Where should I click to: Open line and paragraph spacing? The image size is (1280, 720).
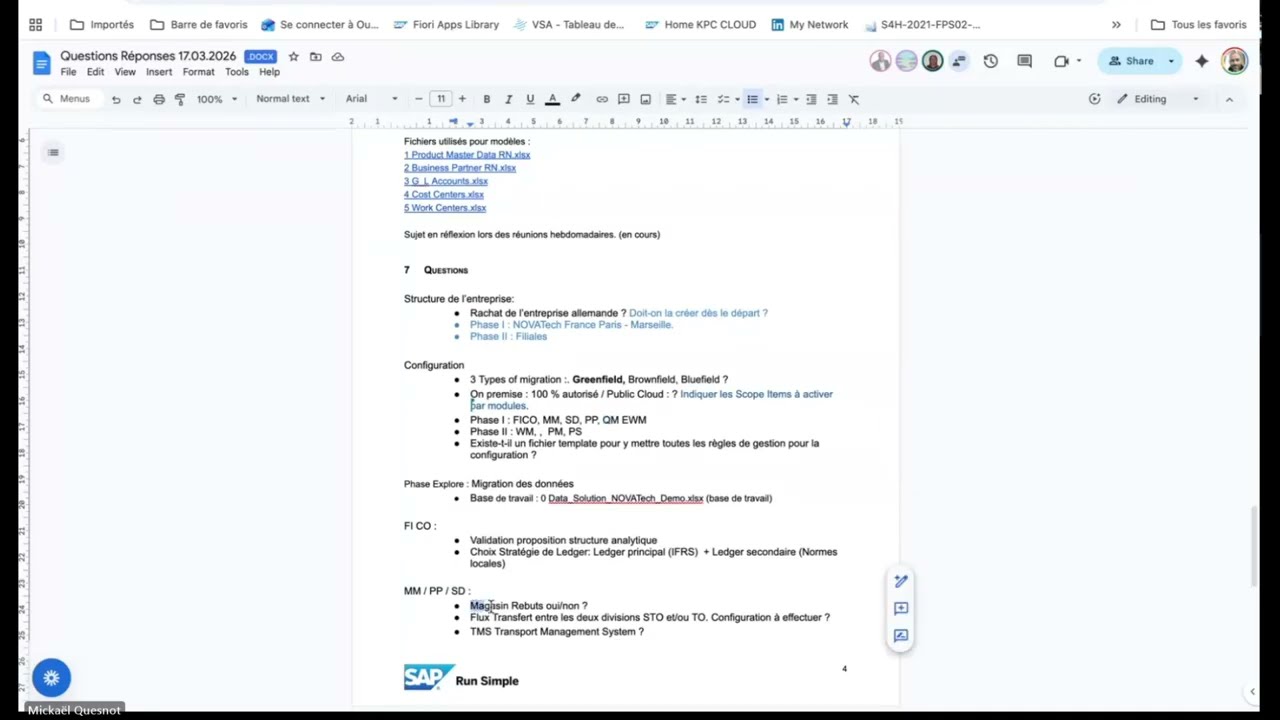[x=701, y=99]
